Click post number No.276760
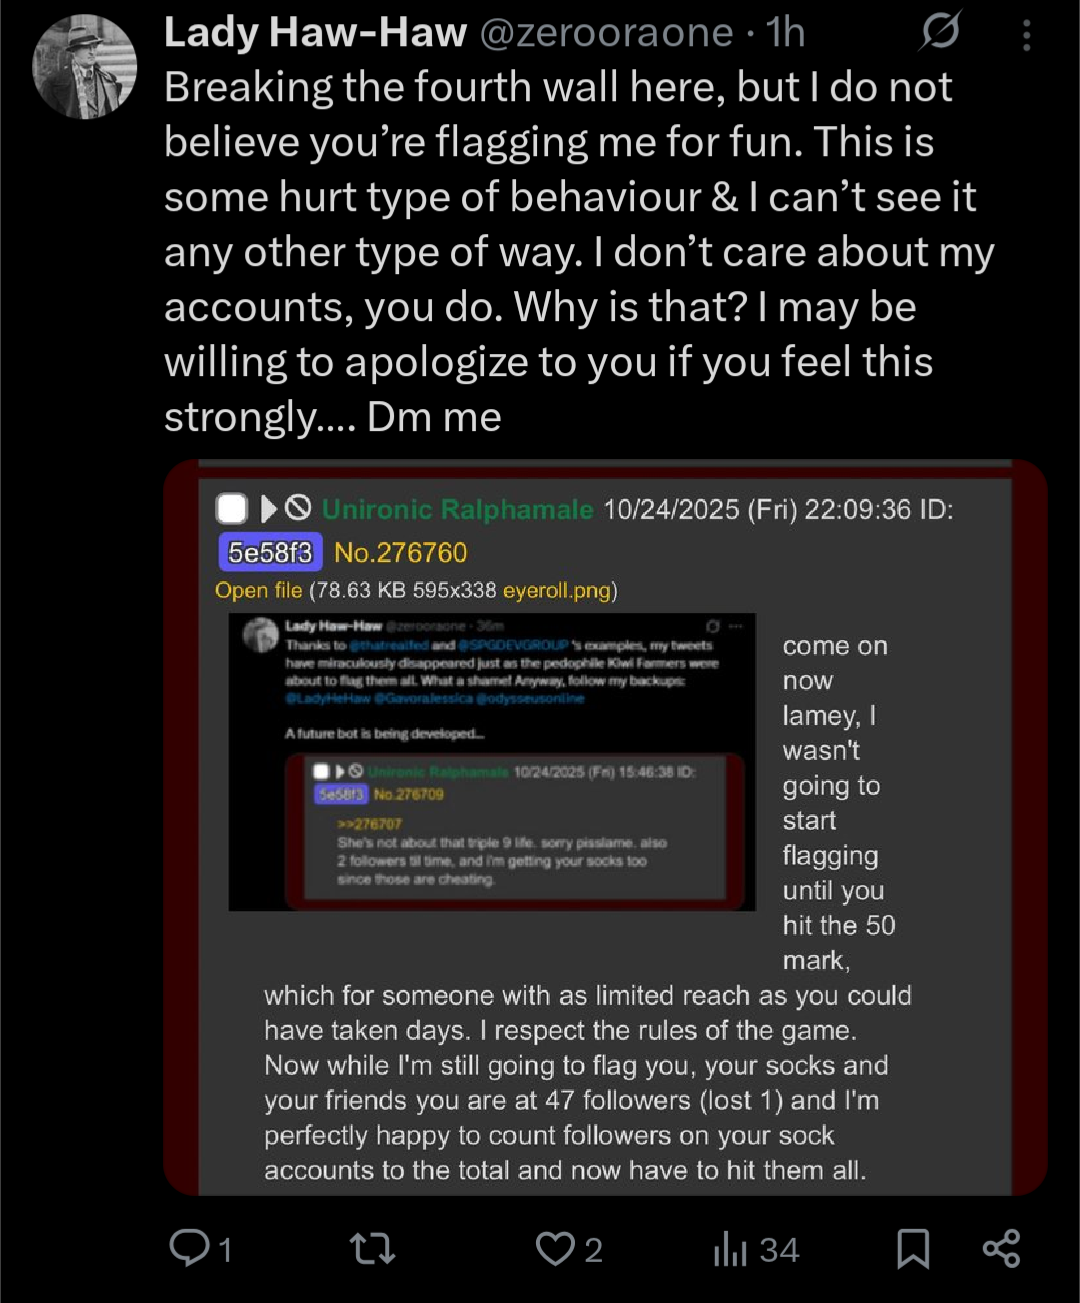Image resolution: width=1080 pixels, height=1303 pixels. pyautogui.click(x=400, y=552)
